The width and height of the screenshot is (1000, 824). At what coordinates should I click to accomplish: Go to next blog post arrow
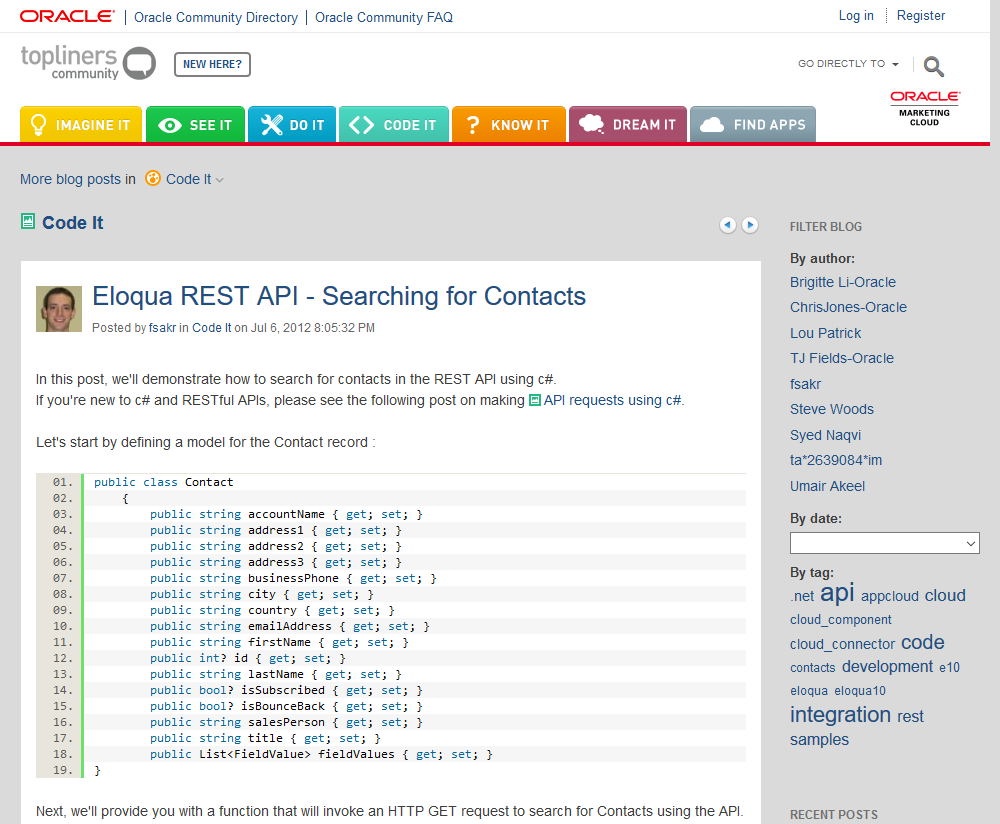751,224
